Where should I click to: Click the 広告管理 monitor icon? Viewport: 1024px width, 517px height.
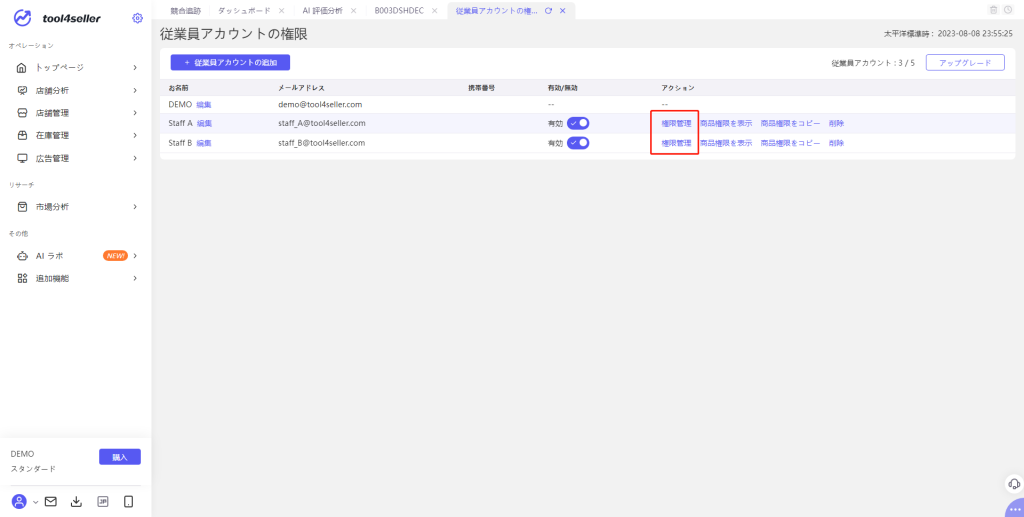click(x=22, y=158)
